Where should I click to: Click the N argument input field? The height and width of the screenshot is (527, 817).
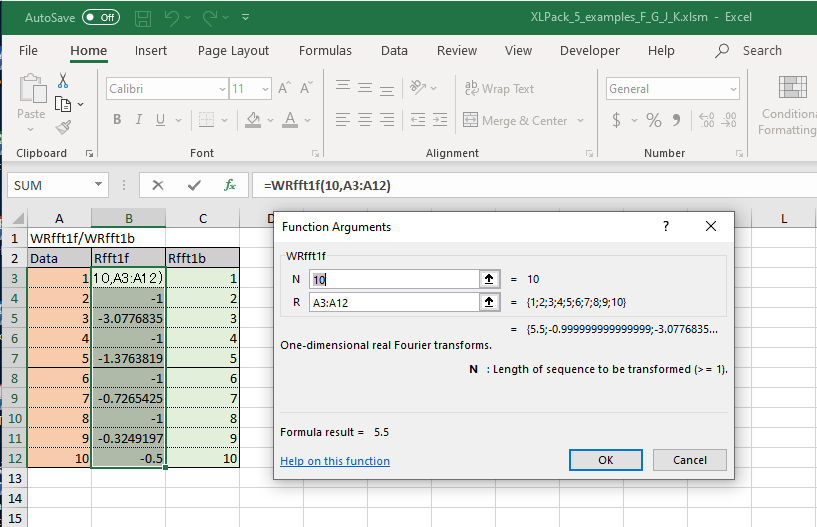pos(394,279)
